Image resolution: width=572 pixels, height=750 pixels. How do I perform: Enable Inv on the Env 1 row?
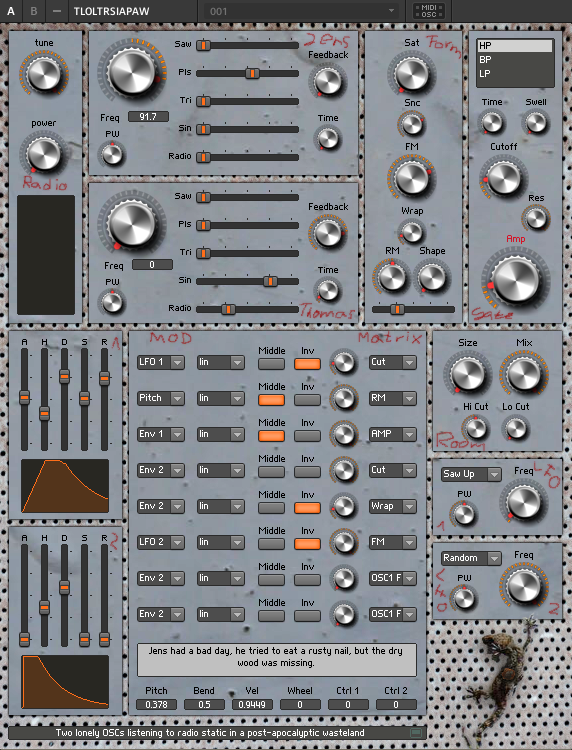click(x=307, y=436)
